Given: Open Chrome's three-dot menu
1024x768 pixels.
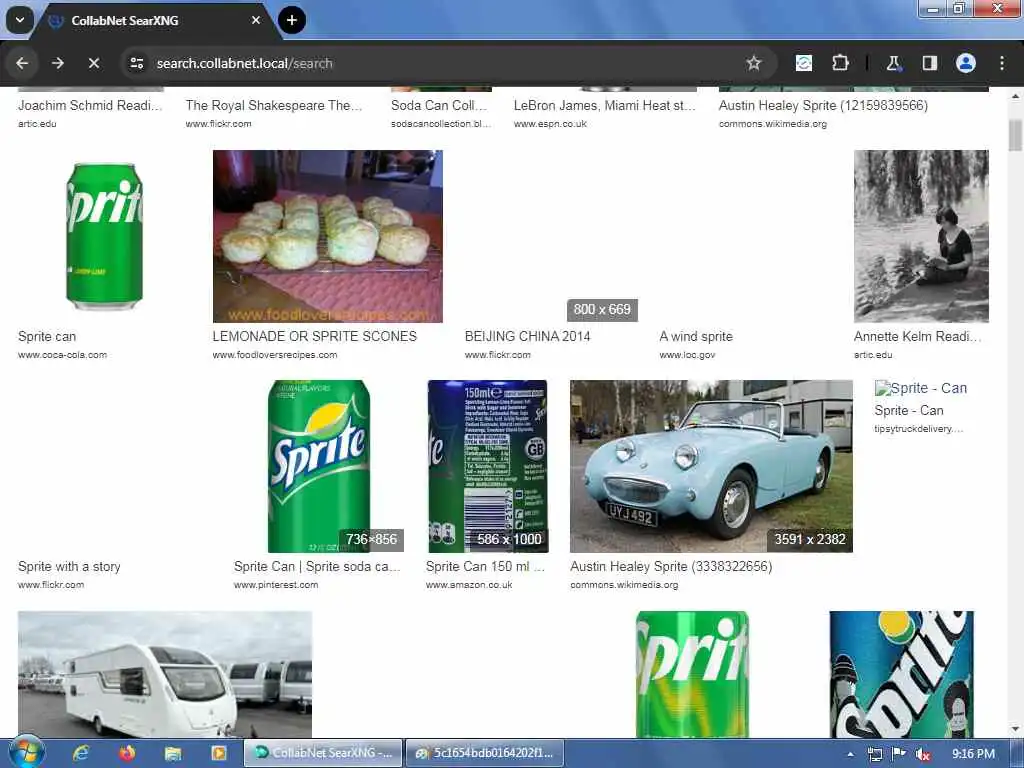Looking at the screenshot, I should pos(1002,63).
